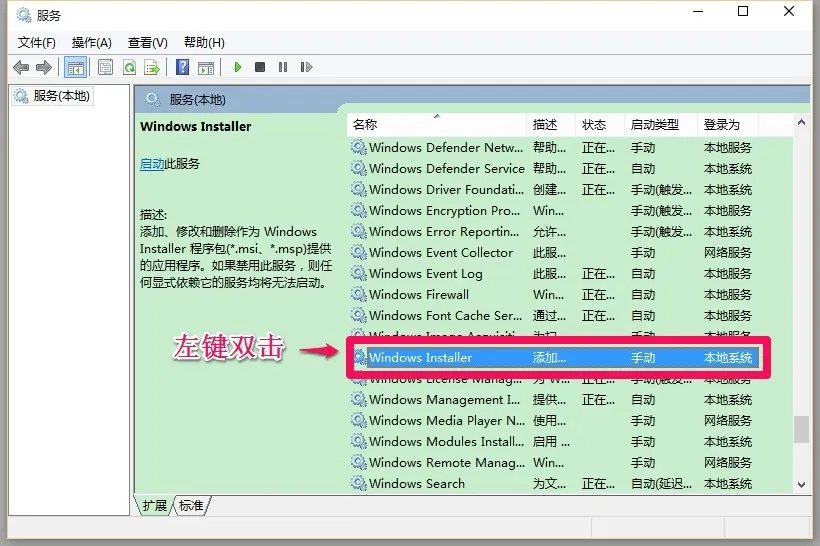820x546 pixels.
Task: Restart the service with the restart button
Action: click(x=306, y=67)
